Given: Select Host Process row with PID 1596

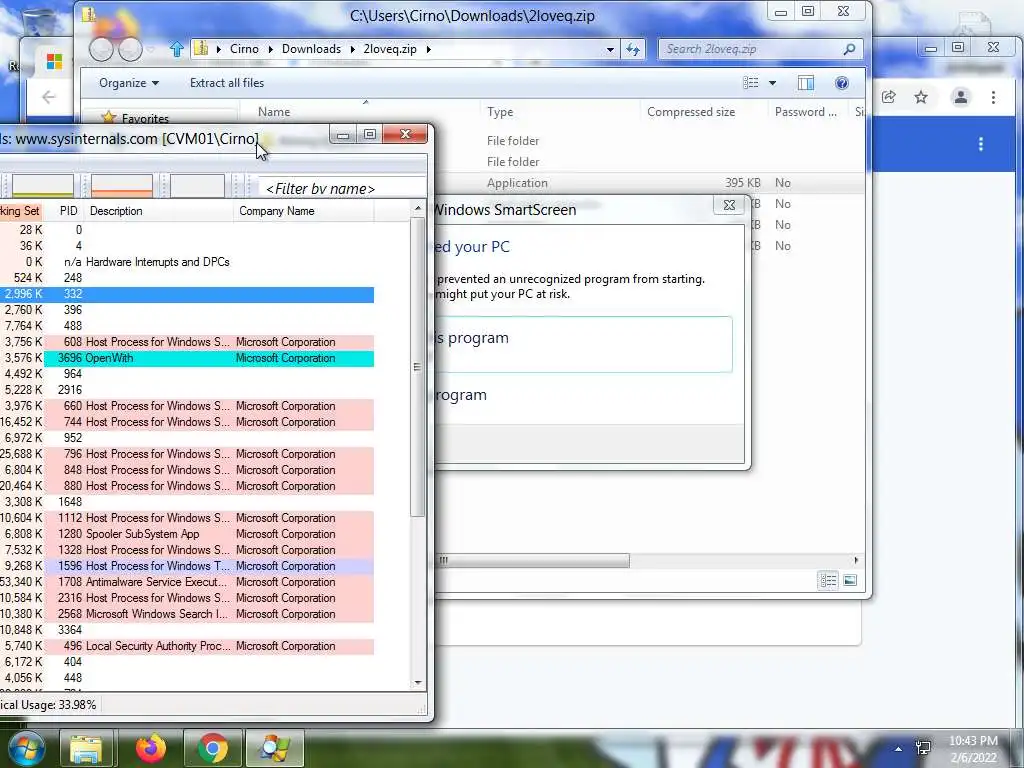Looking at the screenshot, I should [187, 566].
